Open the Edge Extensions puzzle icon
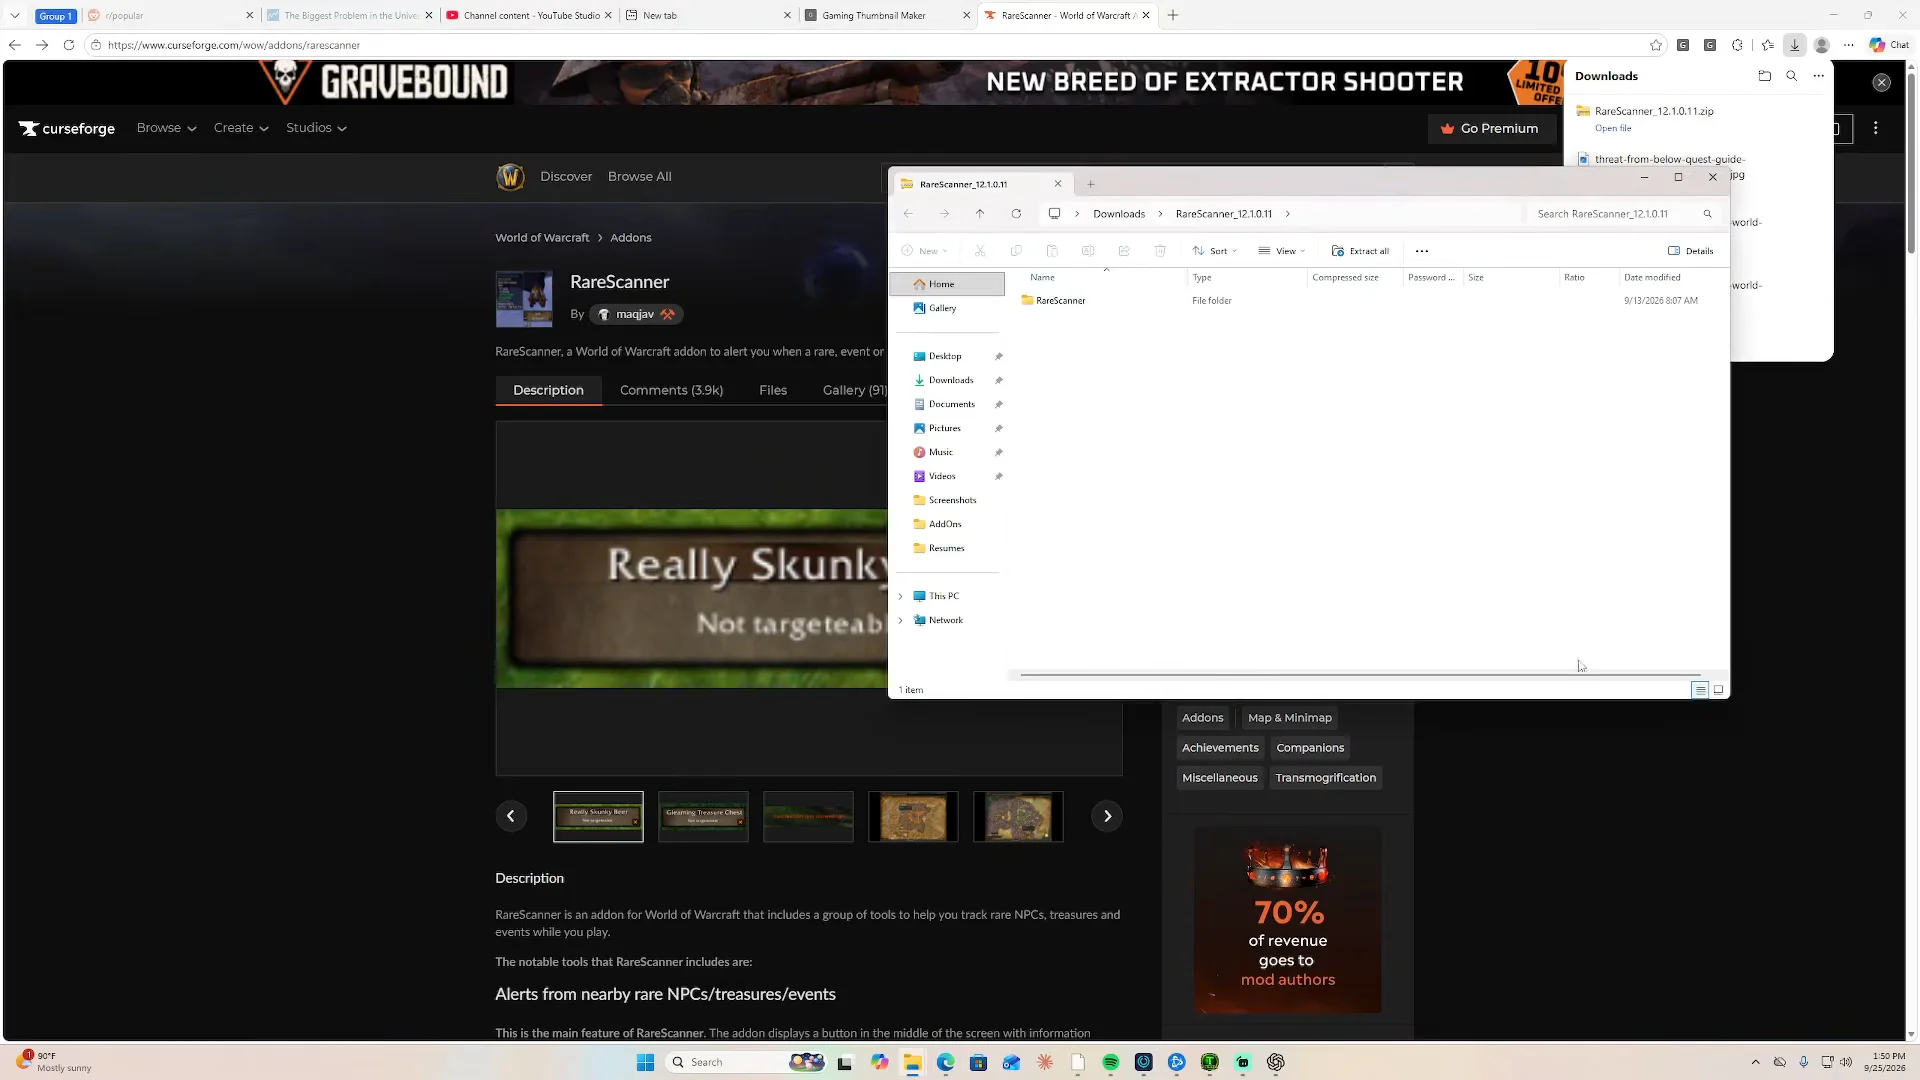This screenshot has height=1080, width=1920. tap(1738, 45)
